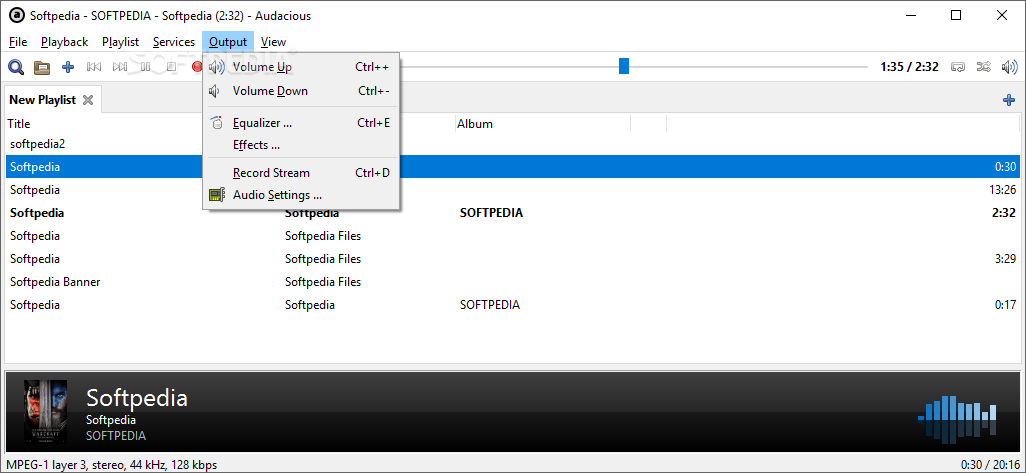This screenshot has width=1026, height=473.
Task: Open the Playlist menu
Action: [x=120, y=42]
